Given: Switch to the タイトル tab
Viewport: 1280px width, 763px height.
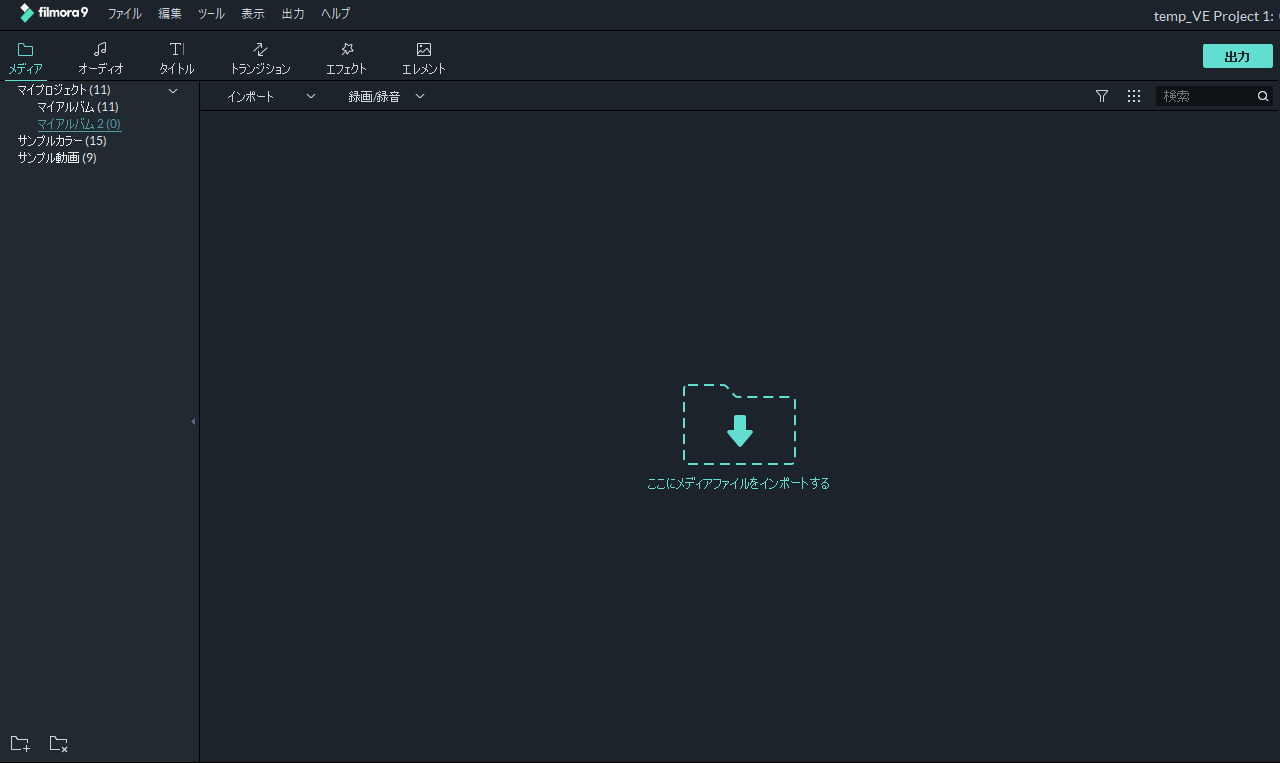Looking at the screenshot, I should pyautogui.click(x=176, y=59).
